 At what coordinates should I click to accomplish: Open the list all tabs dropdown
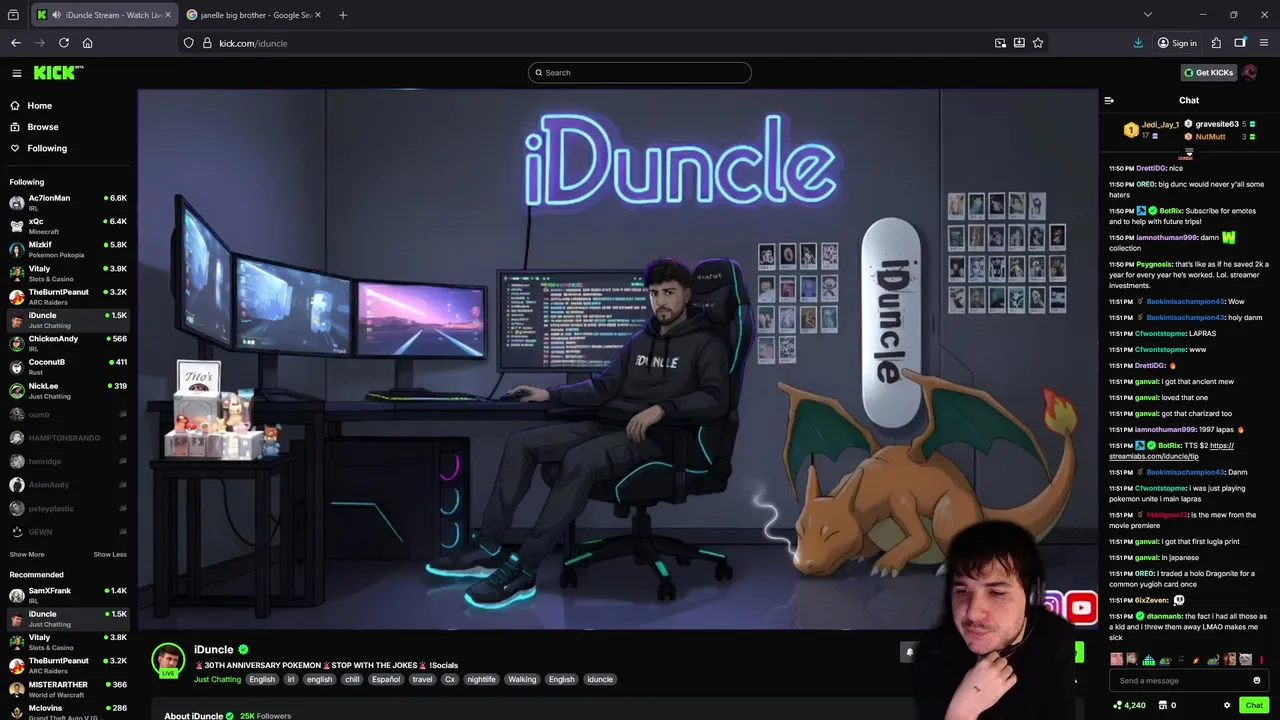(x=1148, y=15)
